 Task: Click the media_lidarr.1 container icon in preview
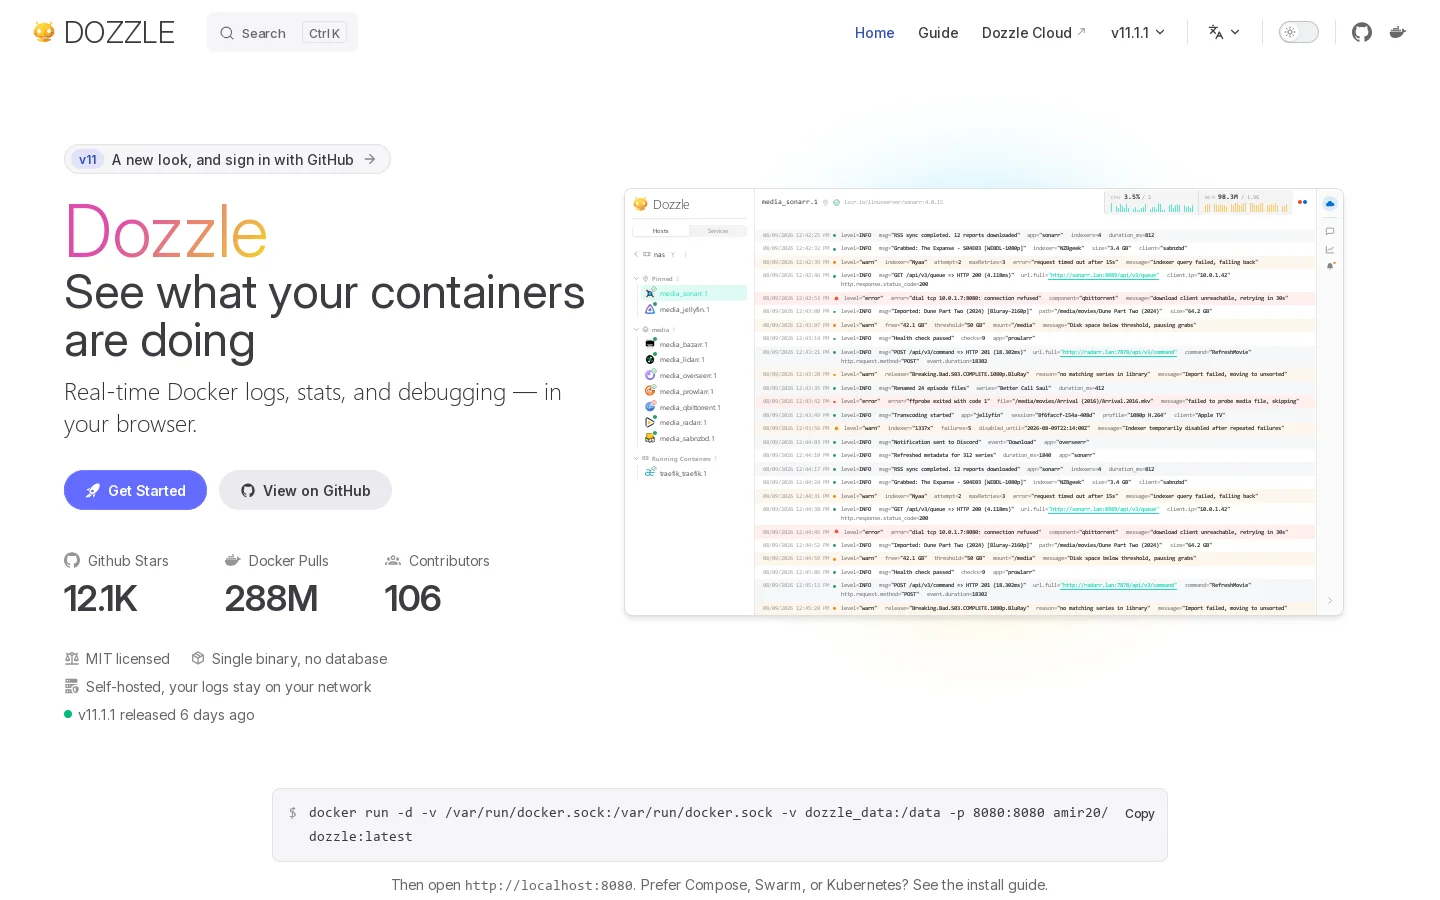pos(650,359)
